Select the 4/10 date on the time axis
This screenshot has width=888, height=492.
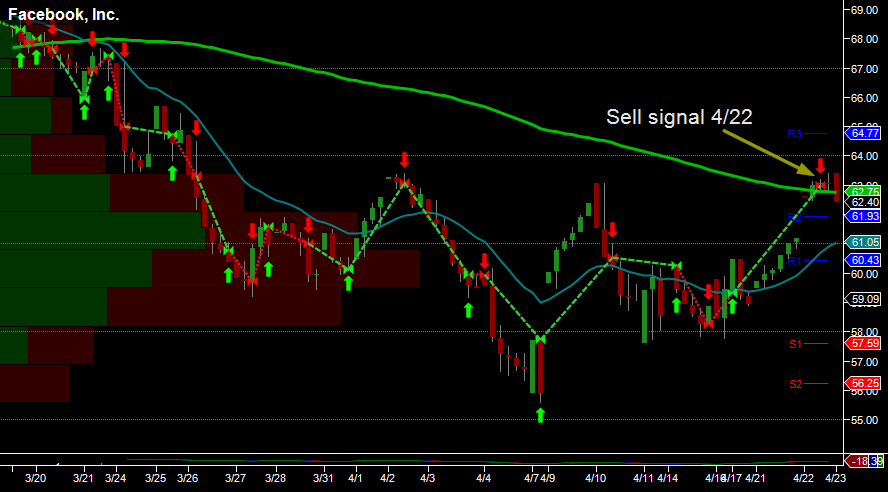pos(595,478)
